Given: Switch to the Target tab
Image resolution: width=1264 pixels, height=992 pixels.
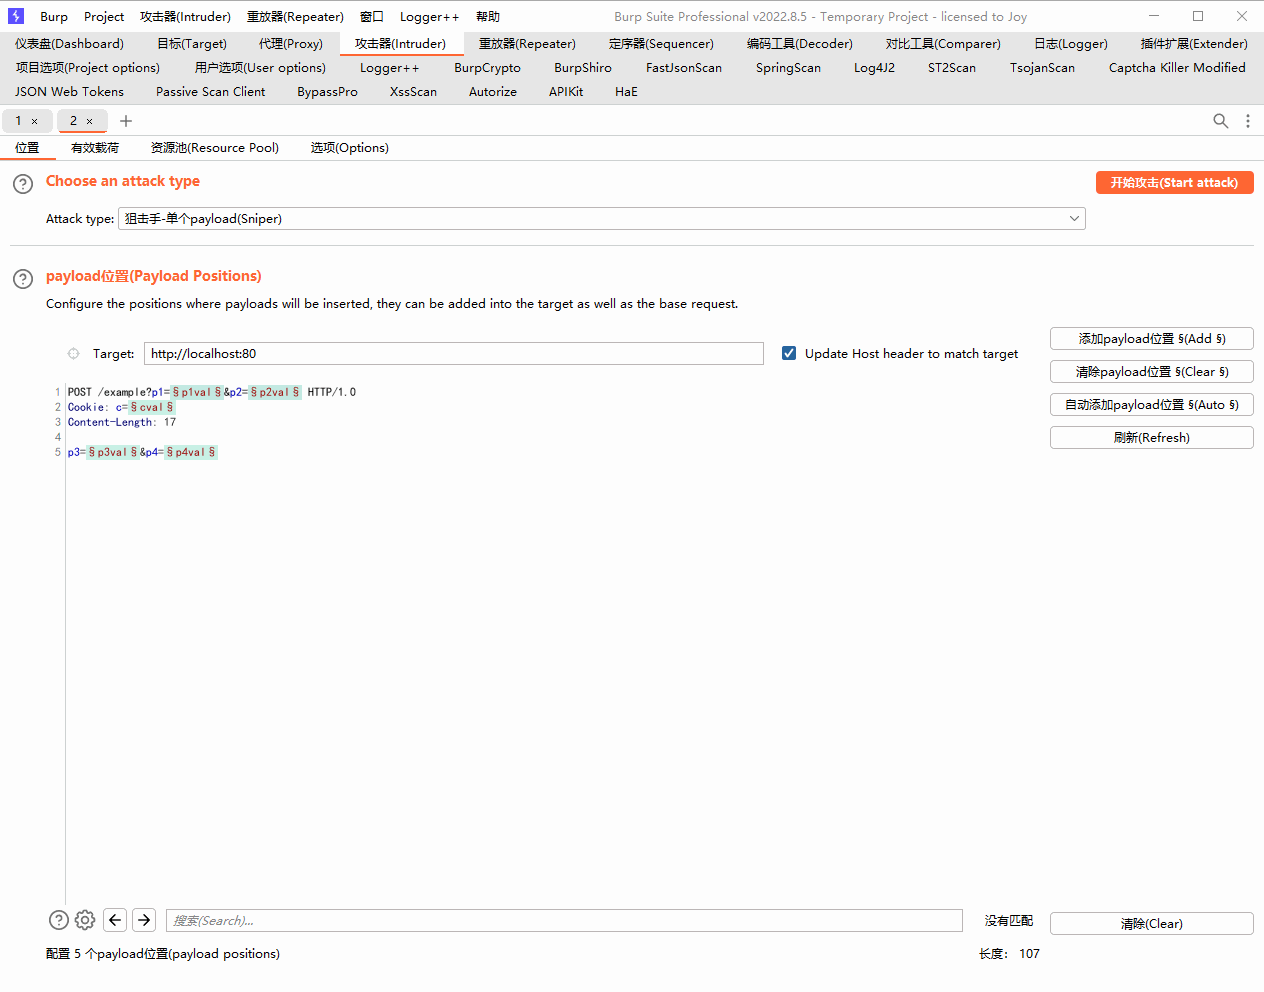Looking at the screenshot, I should click(x=192, y=44).
